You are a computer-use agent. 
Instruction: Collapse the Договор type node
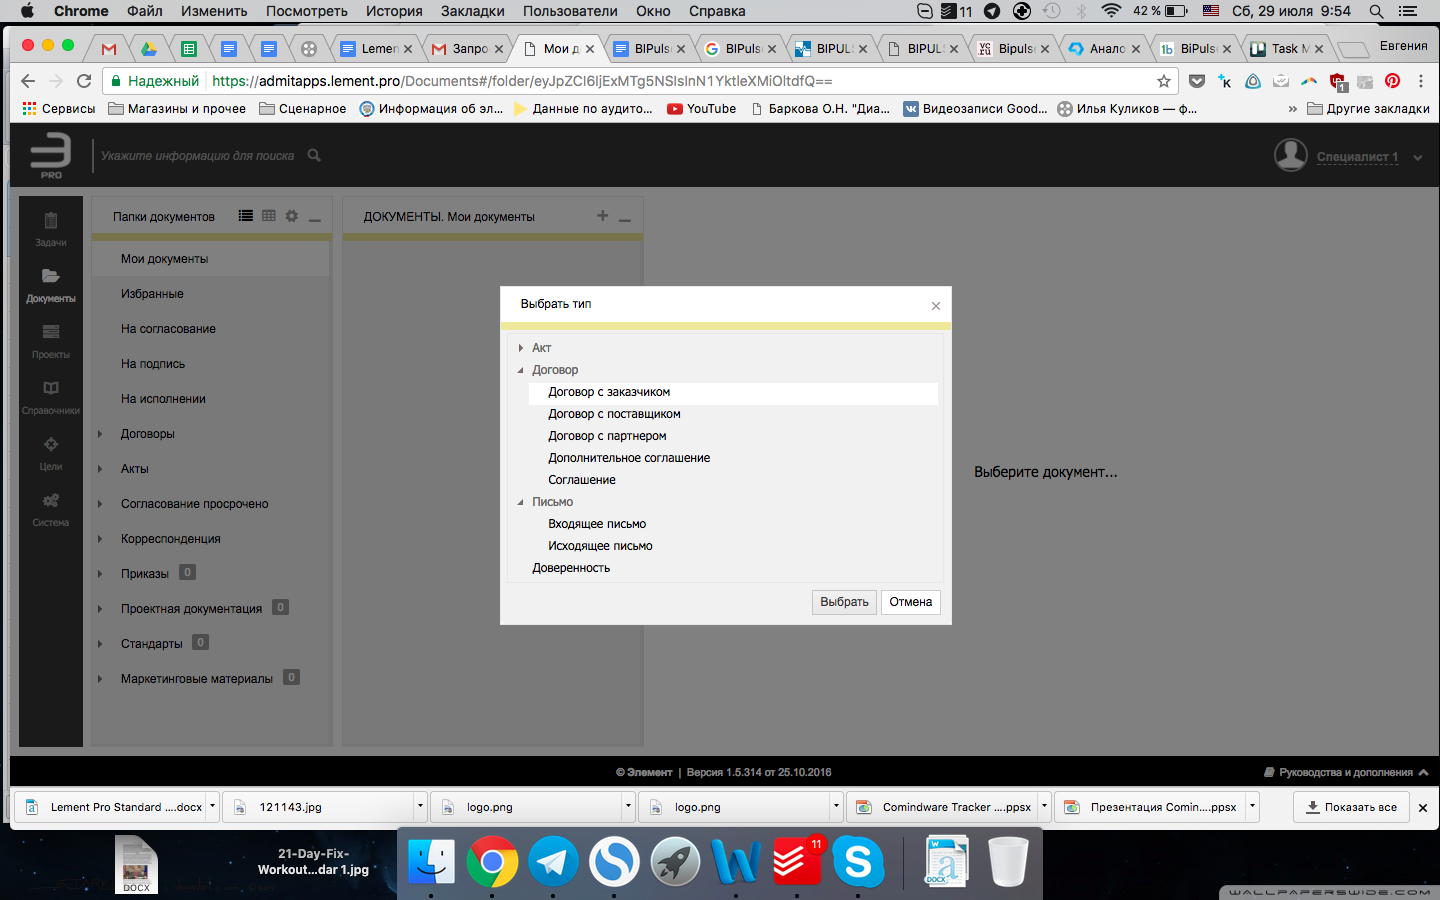pos(521,370)
